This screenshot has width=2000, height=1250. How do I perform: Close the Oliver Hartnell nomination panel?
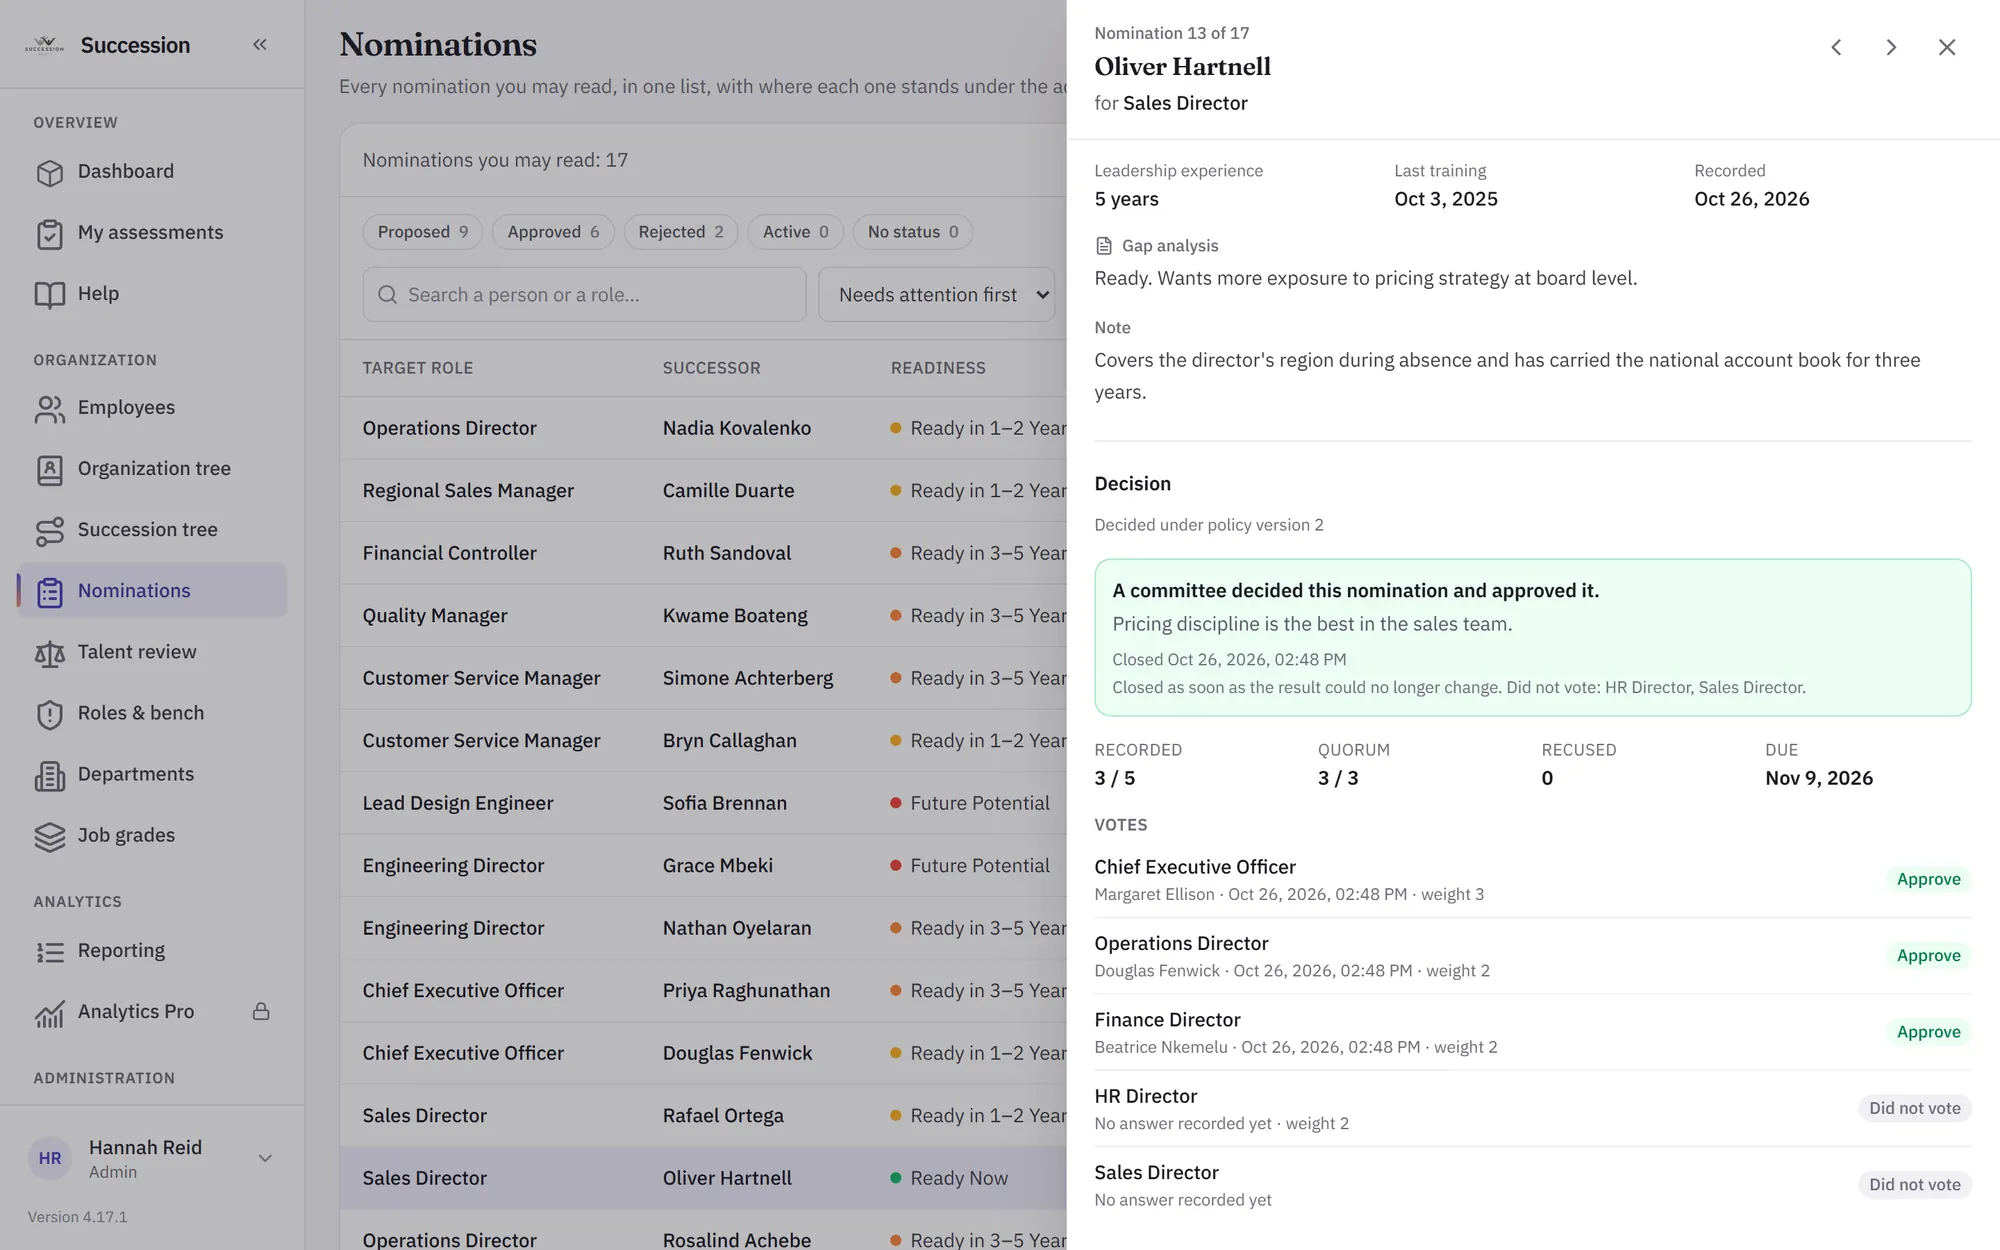click(1947, 47)
